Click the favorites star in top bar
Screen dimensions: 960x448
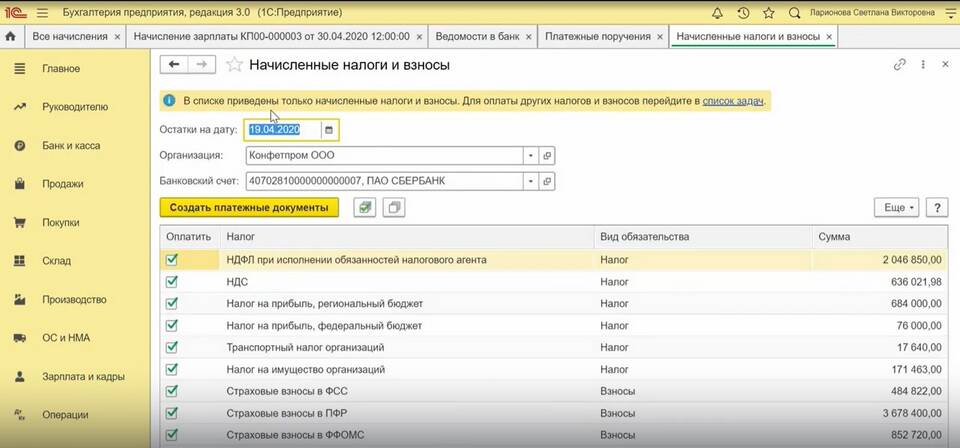click(x=768, y=13)
